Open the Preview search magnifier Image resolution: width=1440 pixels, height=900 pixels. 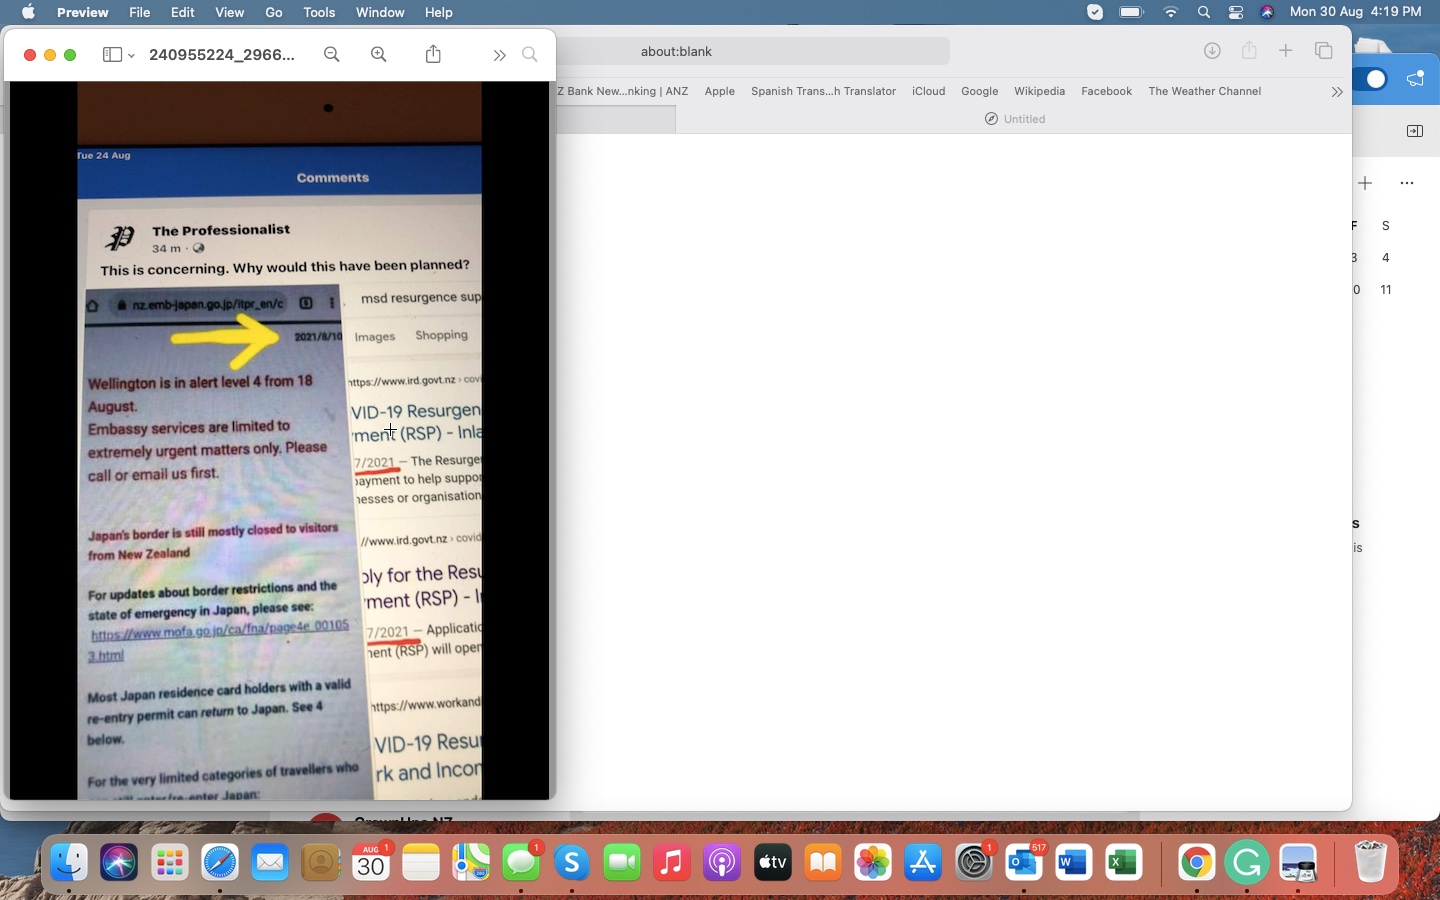[x=530, y=55]
